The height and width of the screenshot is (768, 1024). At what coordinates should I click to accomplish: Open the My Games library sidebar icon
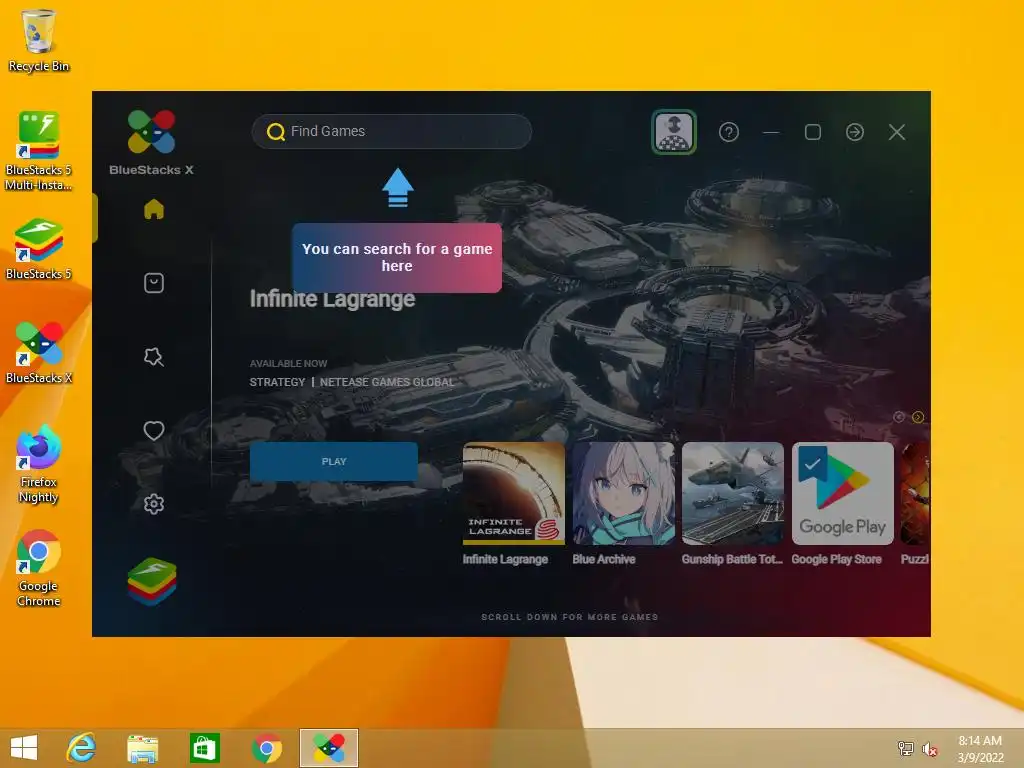pos(153,283)
